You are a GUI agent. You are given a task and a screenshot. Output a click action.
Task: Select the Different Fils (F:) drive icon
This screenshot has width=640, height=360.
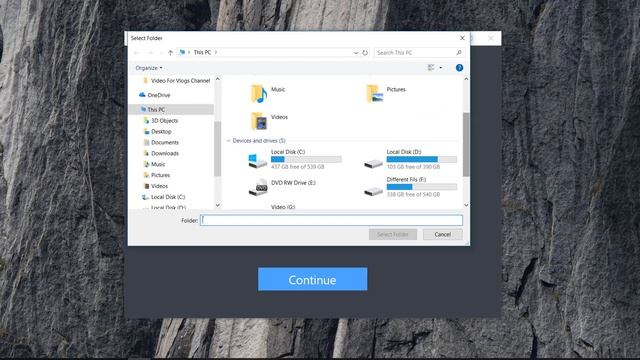[x=373, y=191]
